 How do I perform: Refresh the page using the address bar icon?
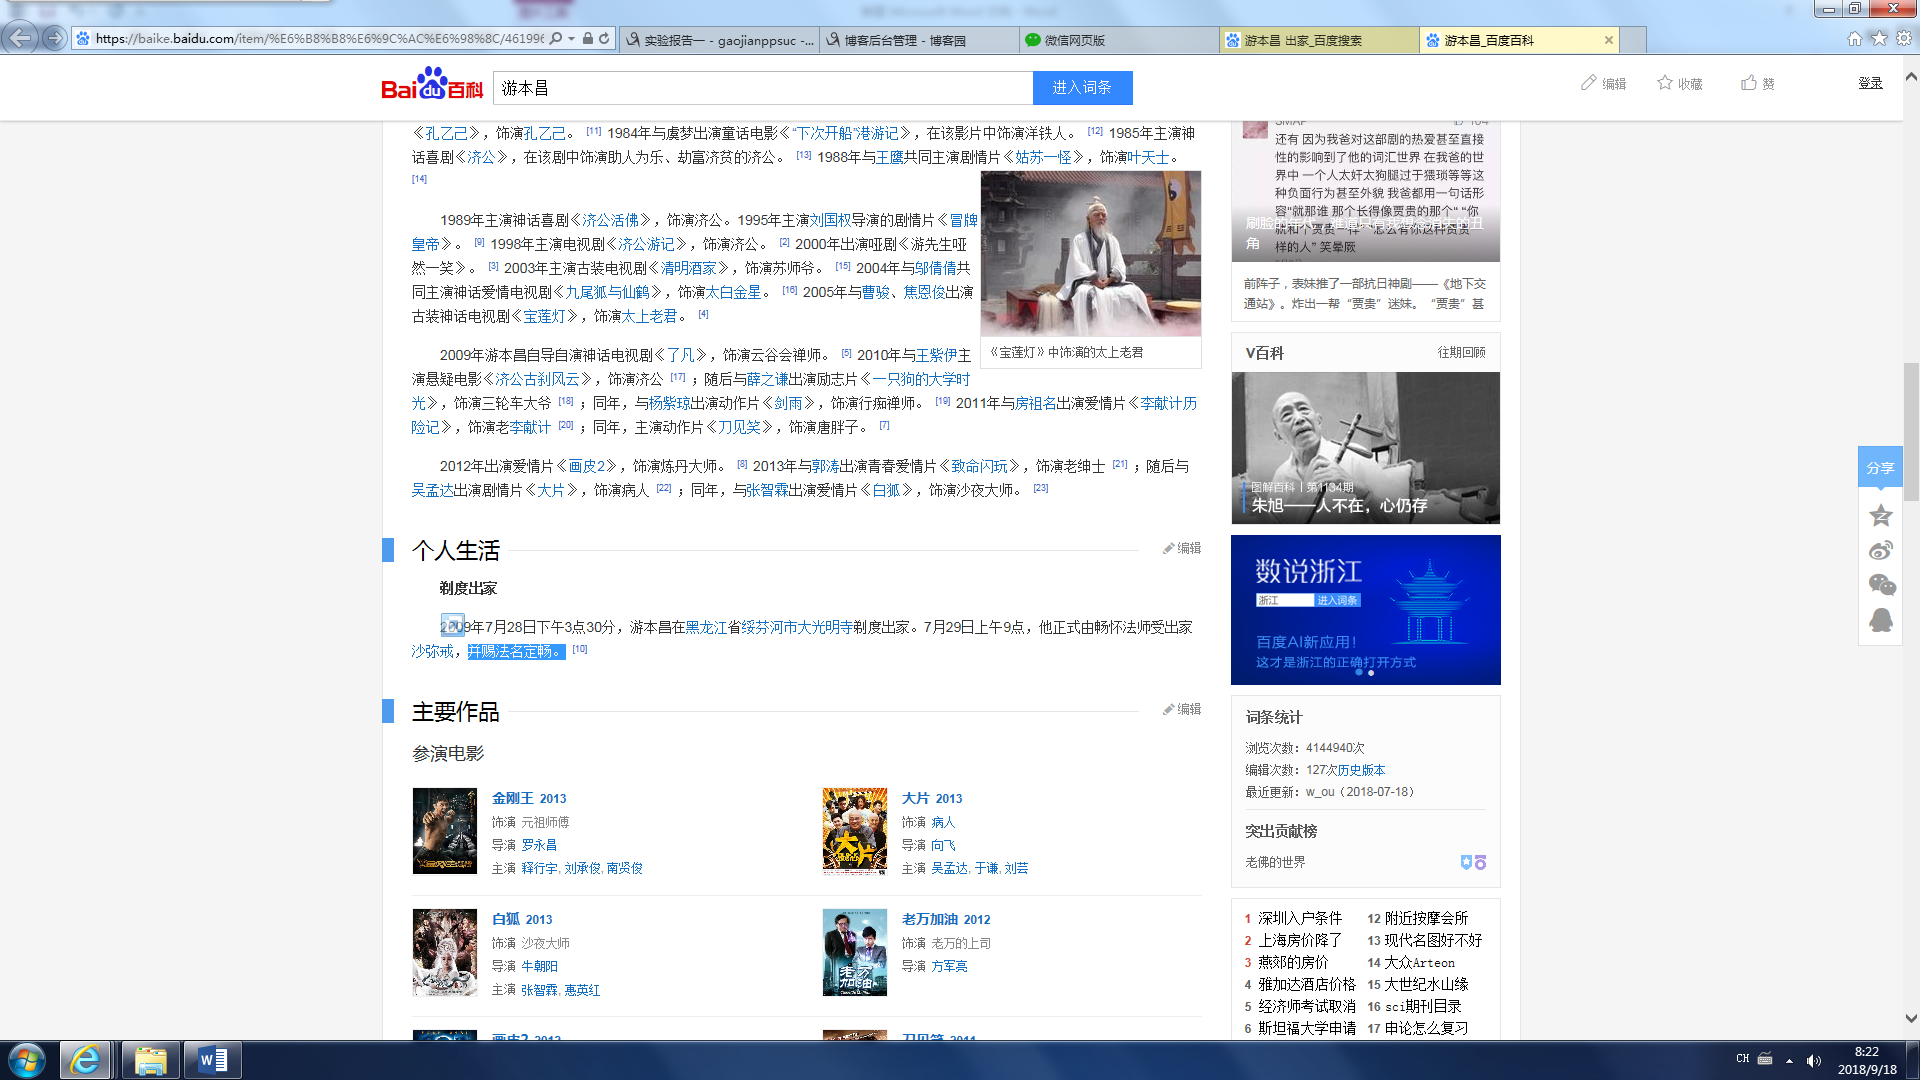pyautogui.click(x=604, y=39)
